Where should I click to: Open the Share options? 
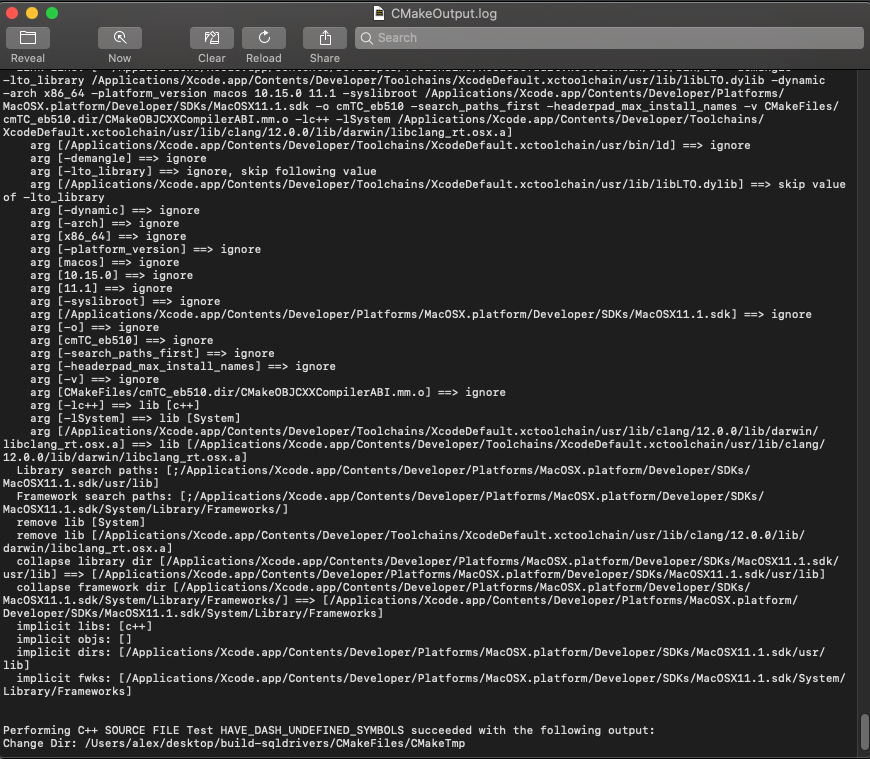click(x=324, y=40)
